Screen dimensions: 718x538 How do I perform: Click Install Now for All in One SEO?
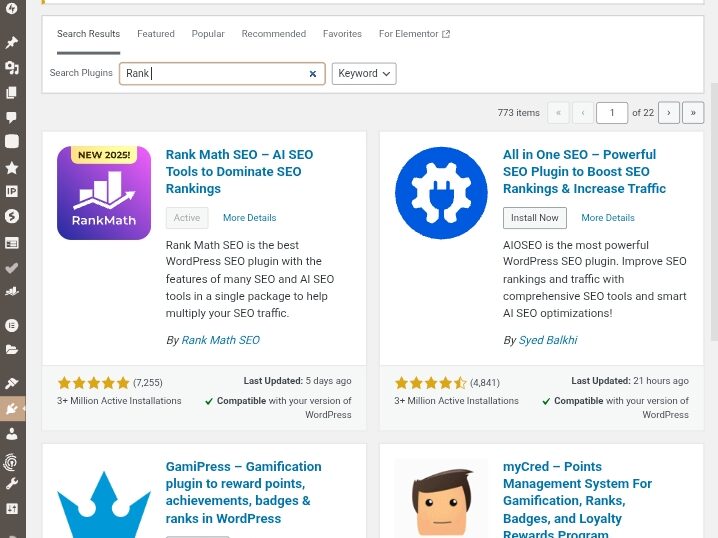[534, 218]
